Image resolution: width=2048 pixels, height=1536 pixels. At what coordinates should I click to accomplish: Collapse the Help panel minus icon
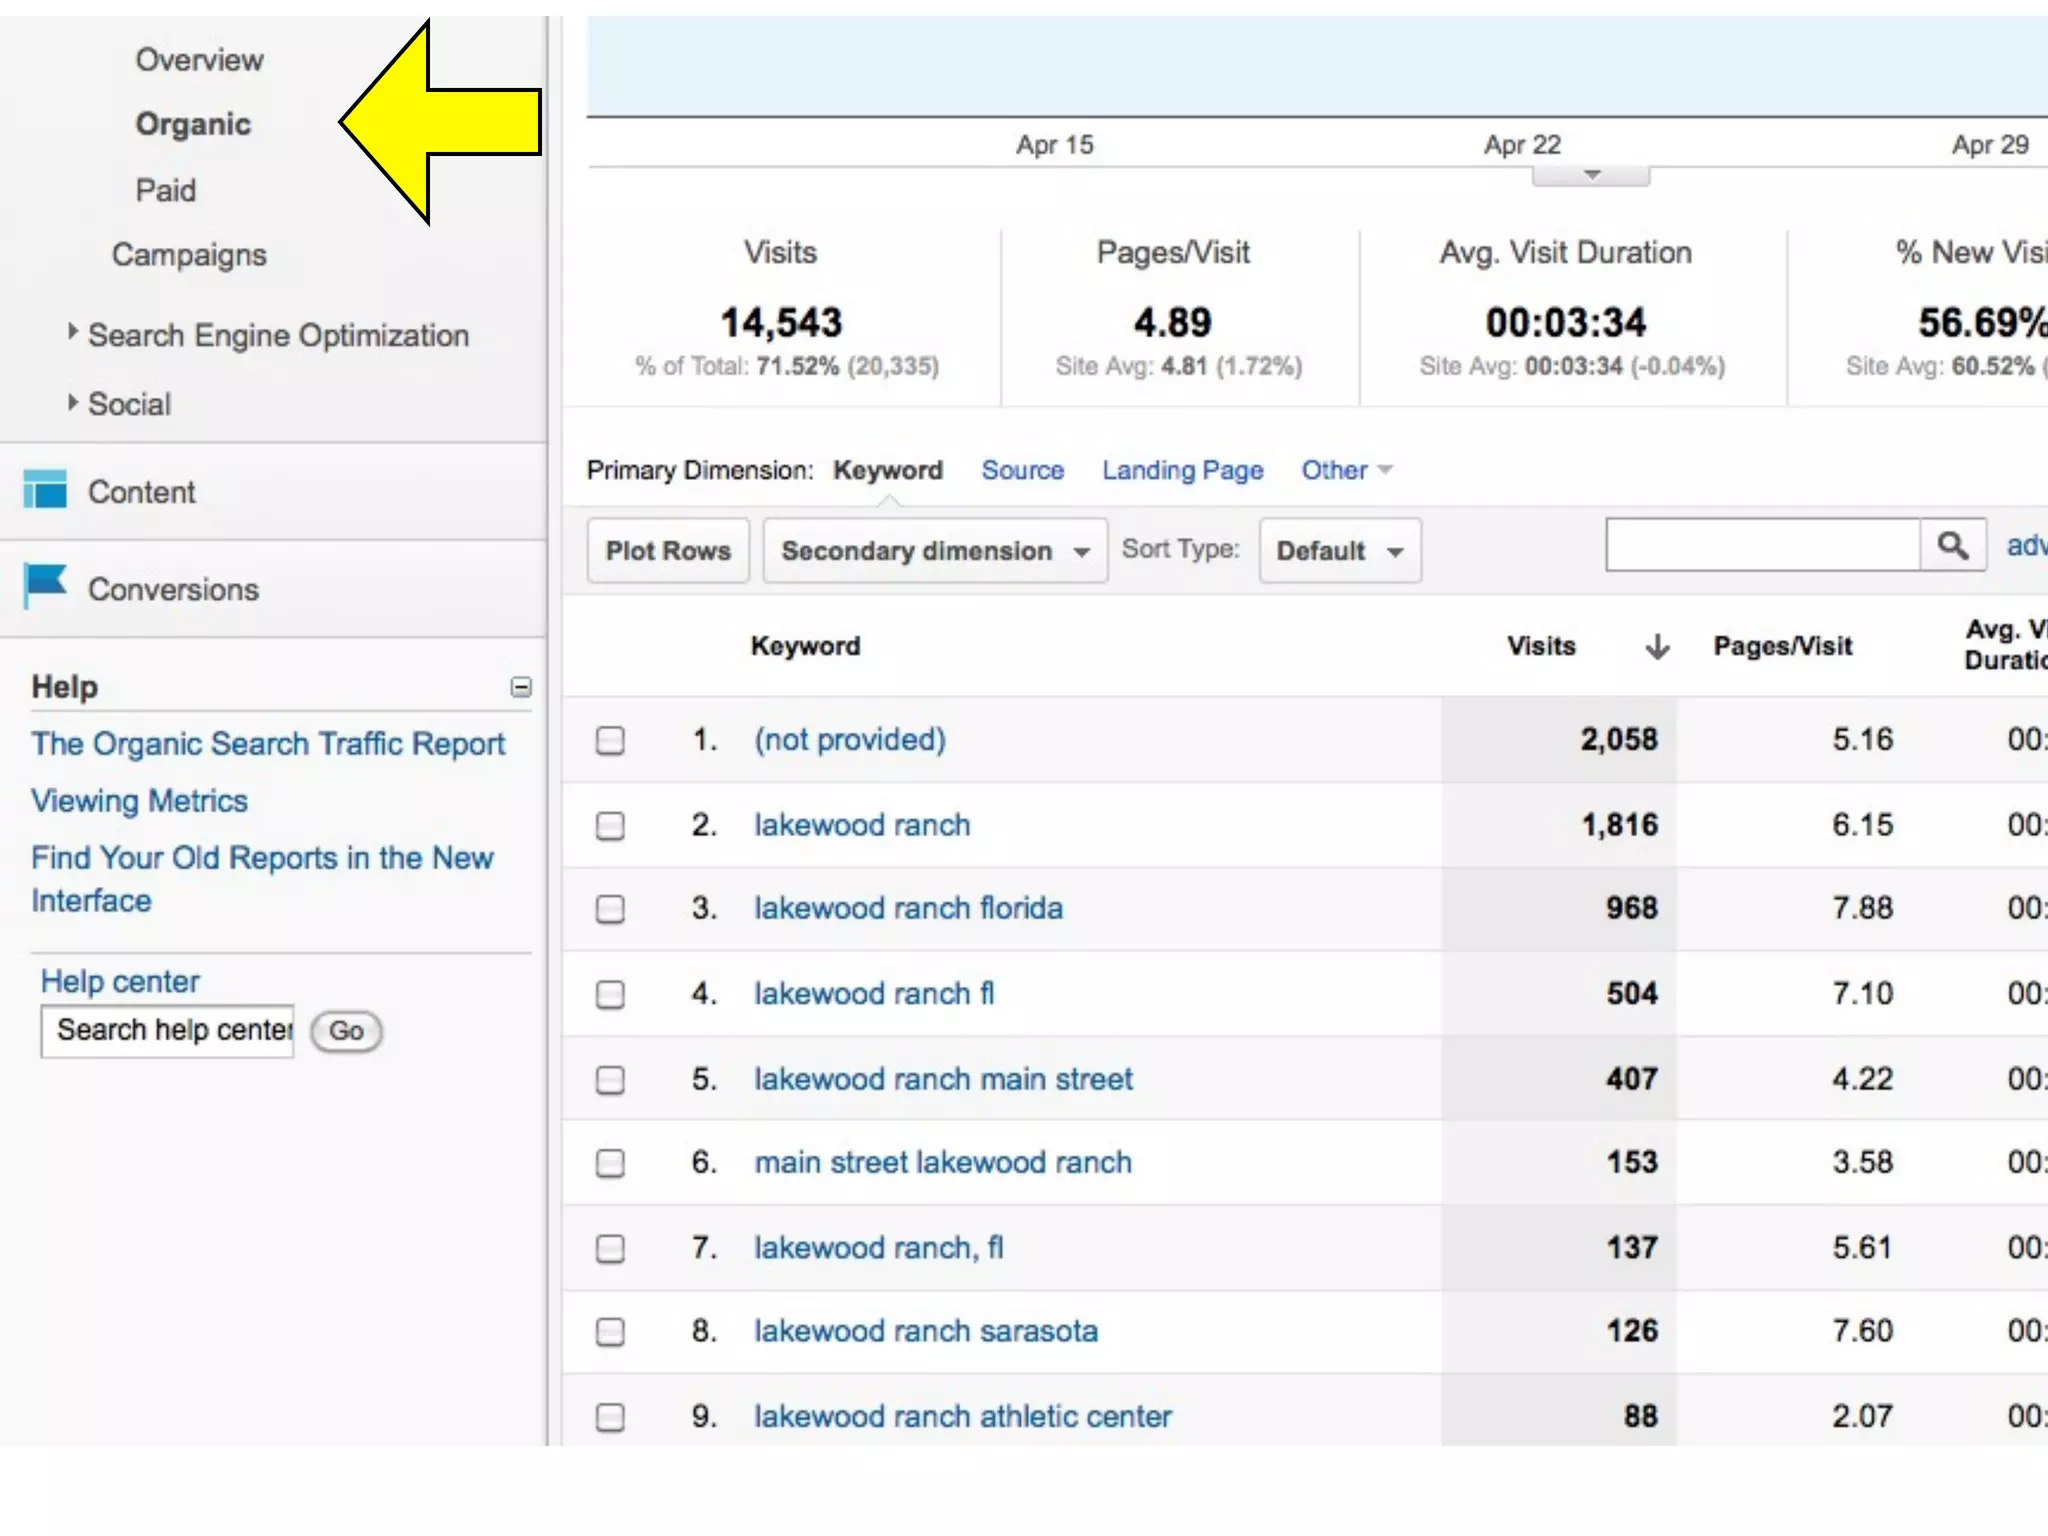[x=521, y=687]
